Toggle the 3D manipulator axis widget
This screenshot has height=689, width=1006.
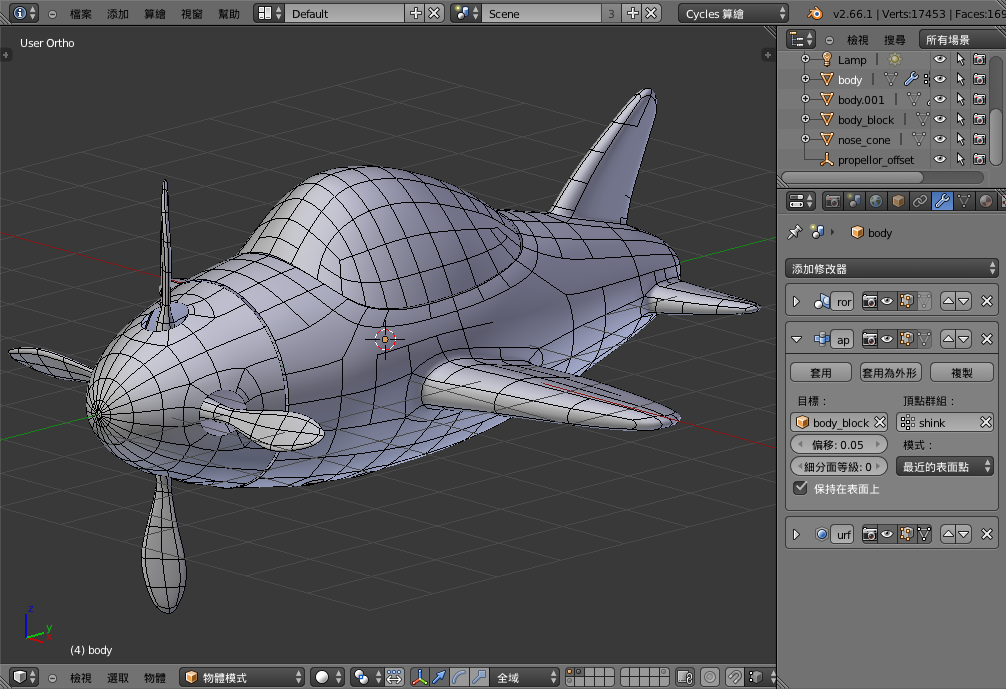point(419,677)
